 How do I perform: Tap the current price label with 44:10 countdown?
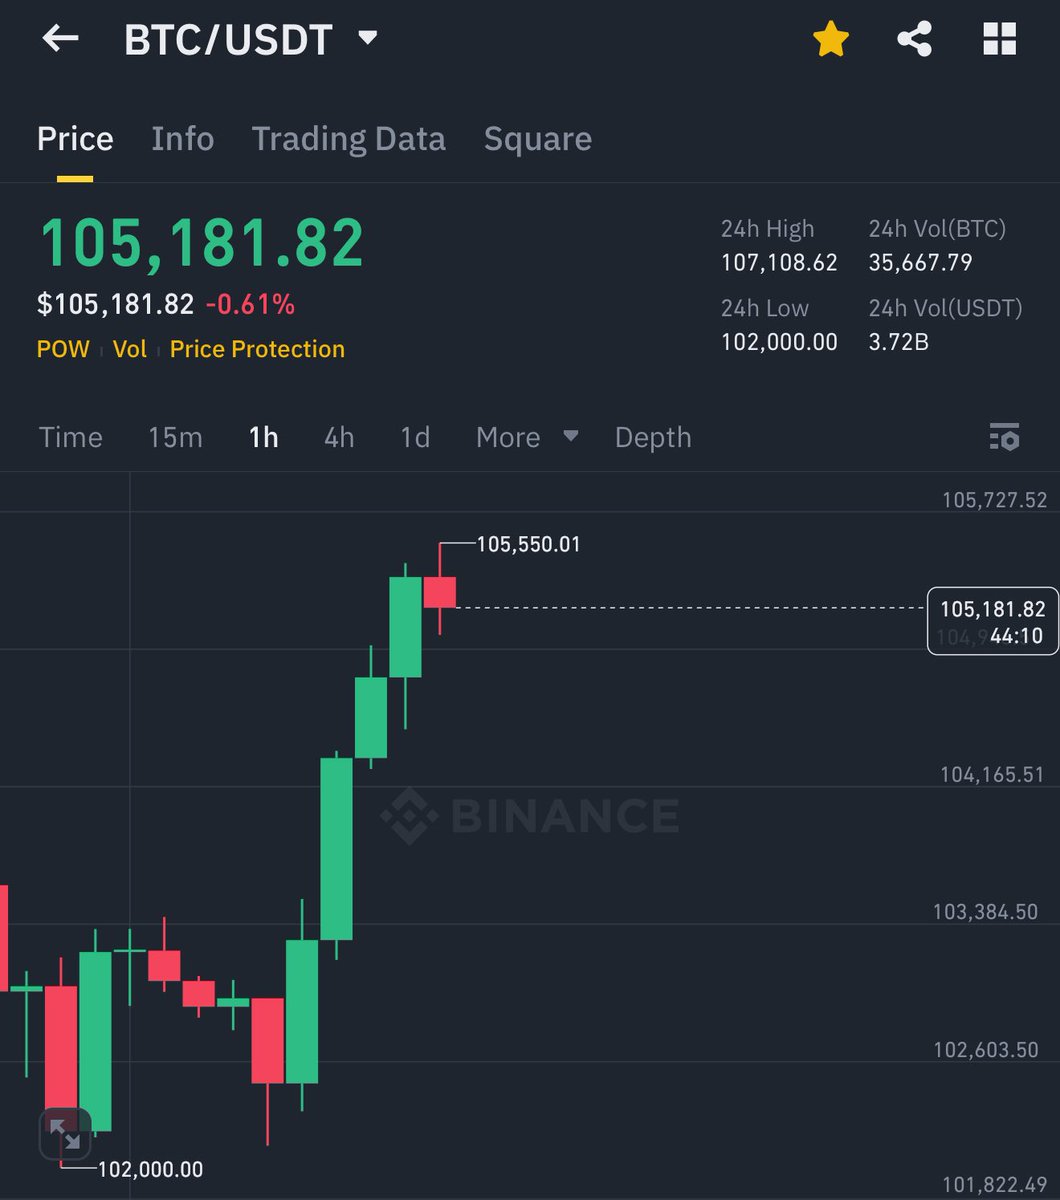pos(993,621)
